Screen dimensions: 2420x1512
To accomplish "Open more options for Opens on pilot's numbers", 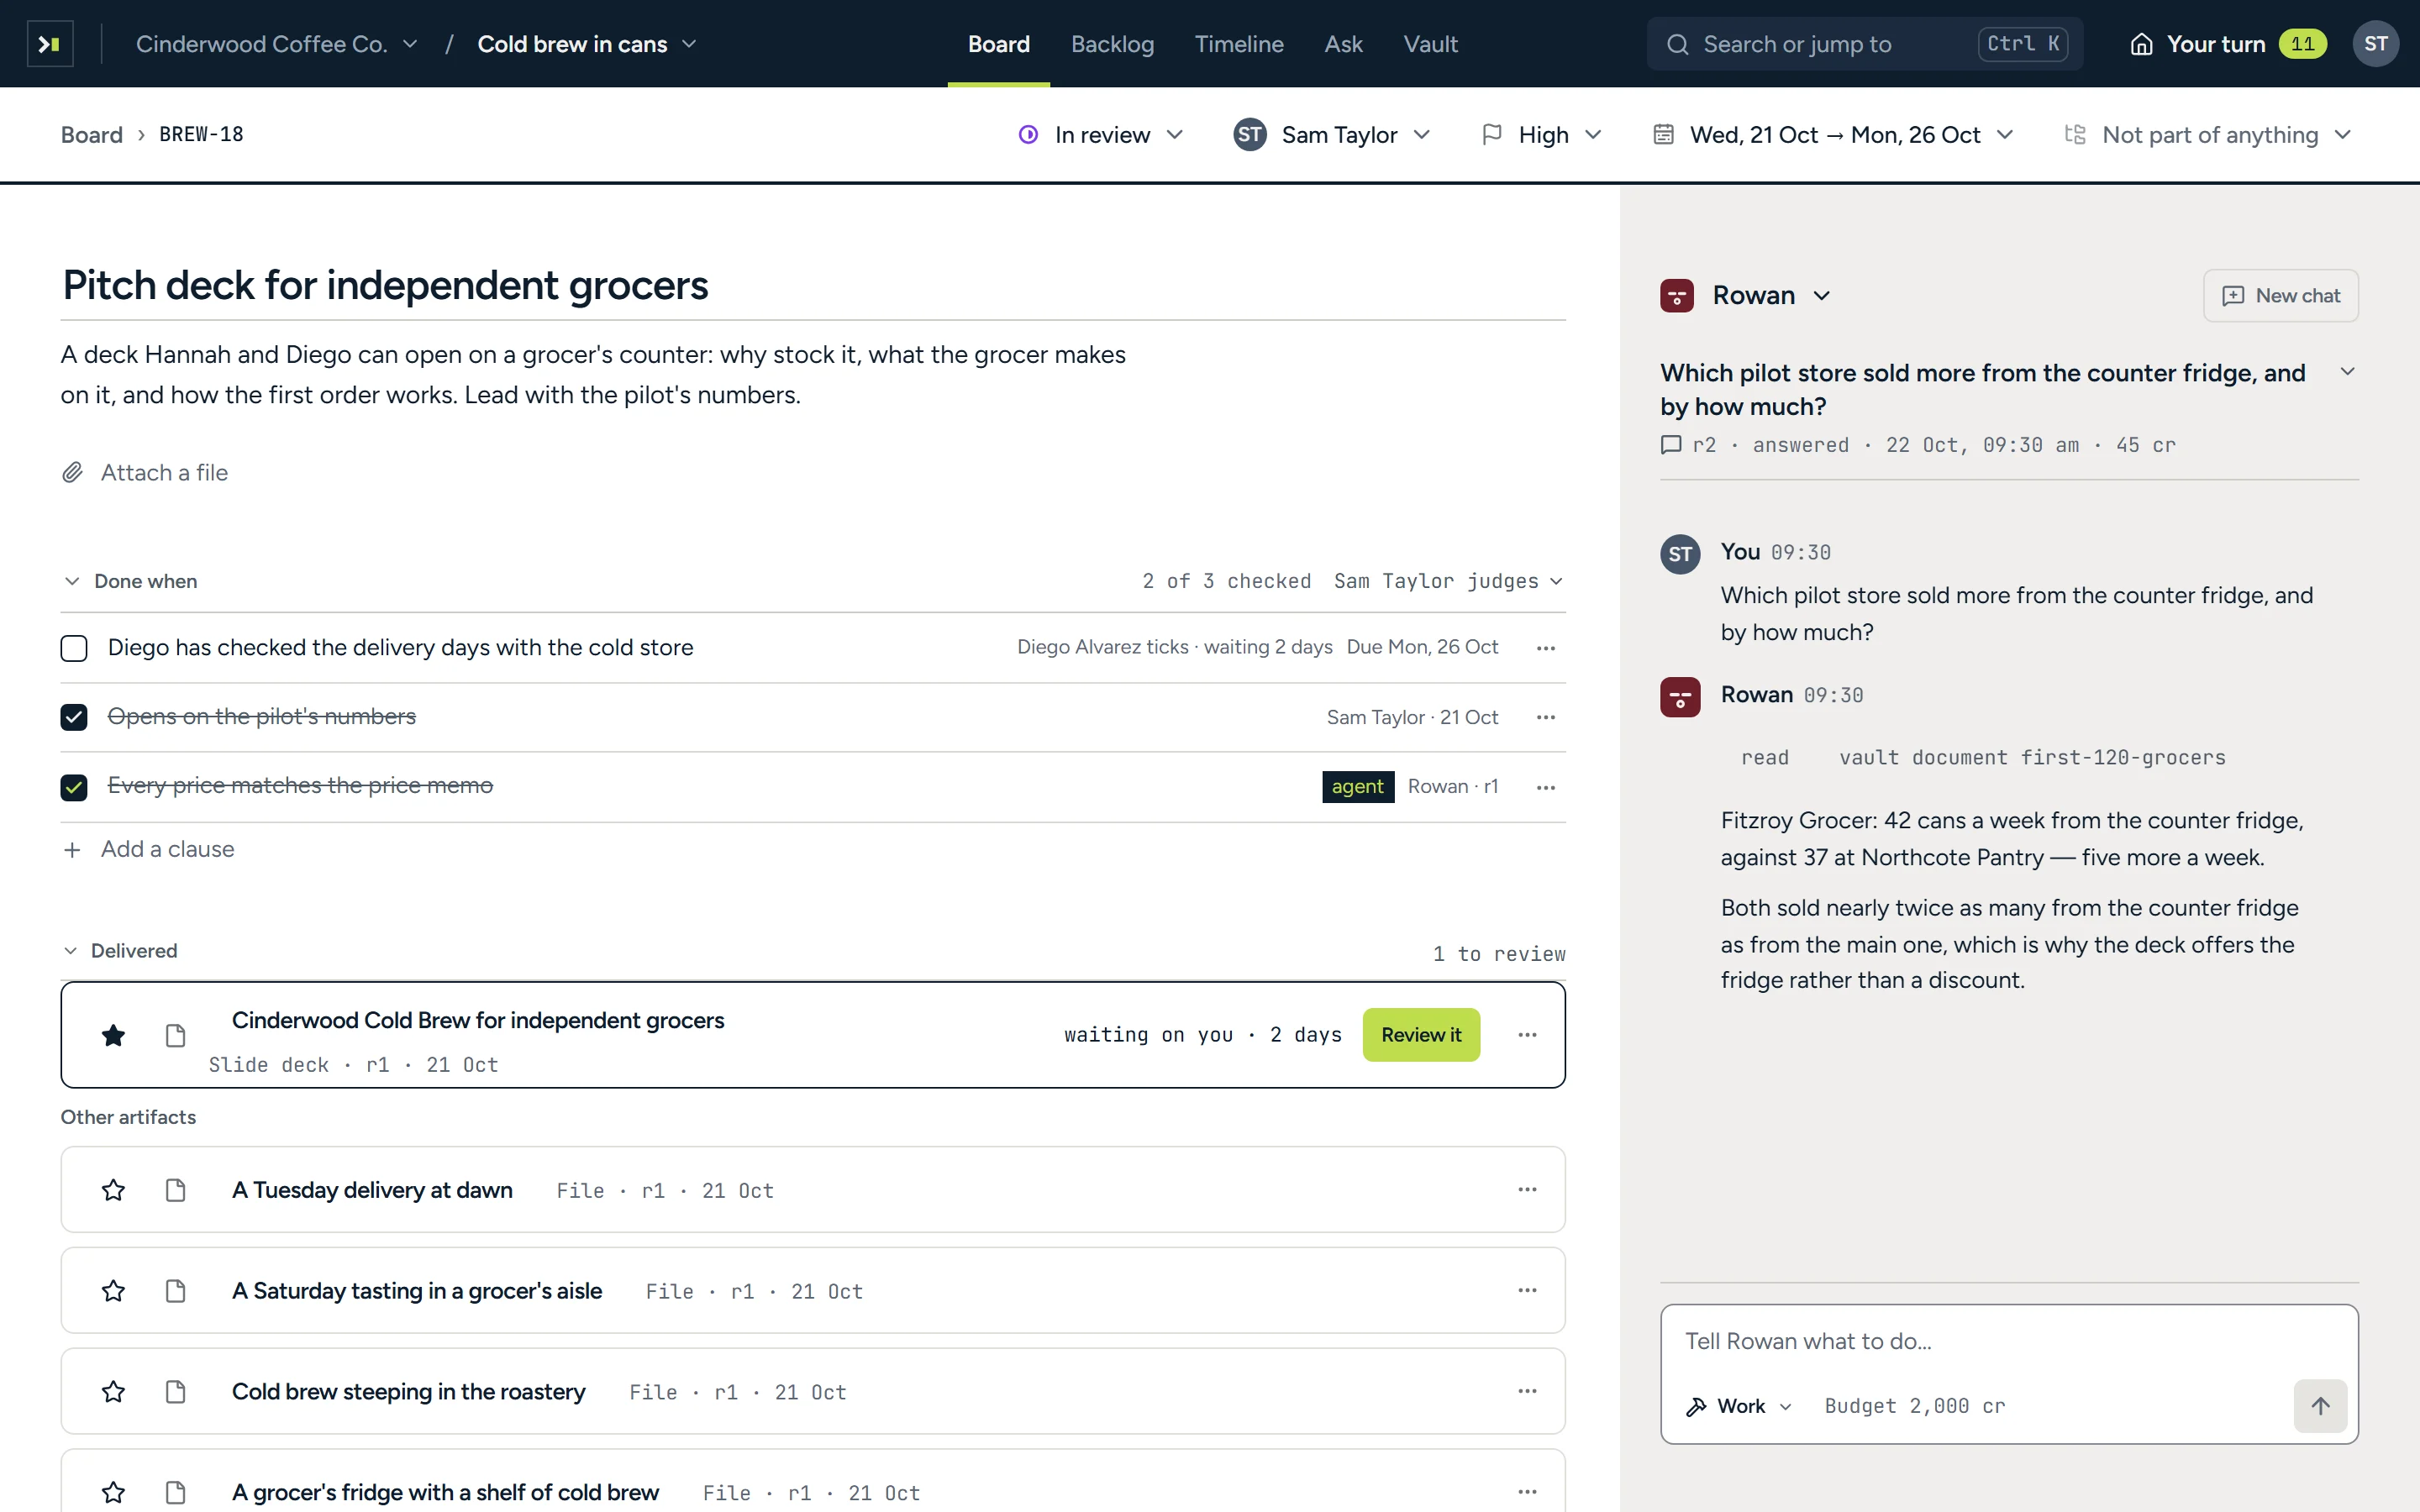I will [x=1546, y=717].
